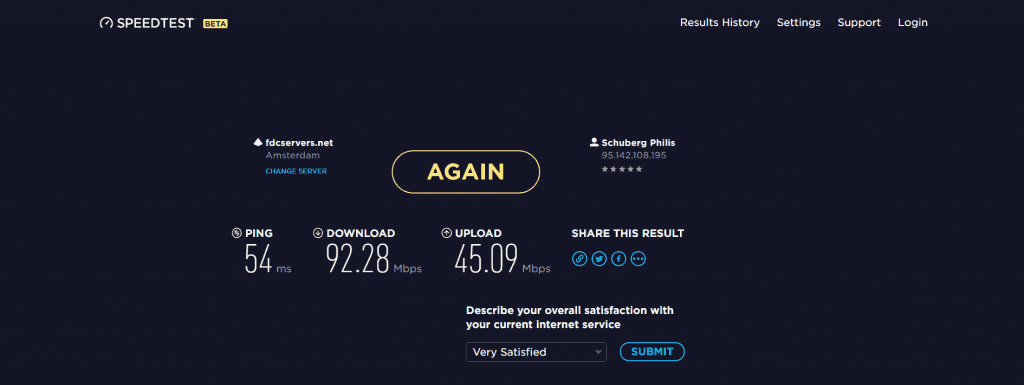Click the server icon beside fdcservers.net
1024x385 pixels.
258,142
